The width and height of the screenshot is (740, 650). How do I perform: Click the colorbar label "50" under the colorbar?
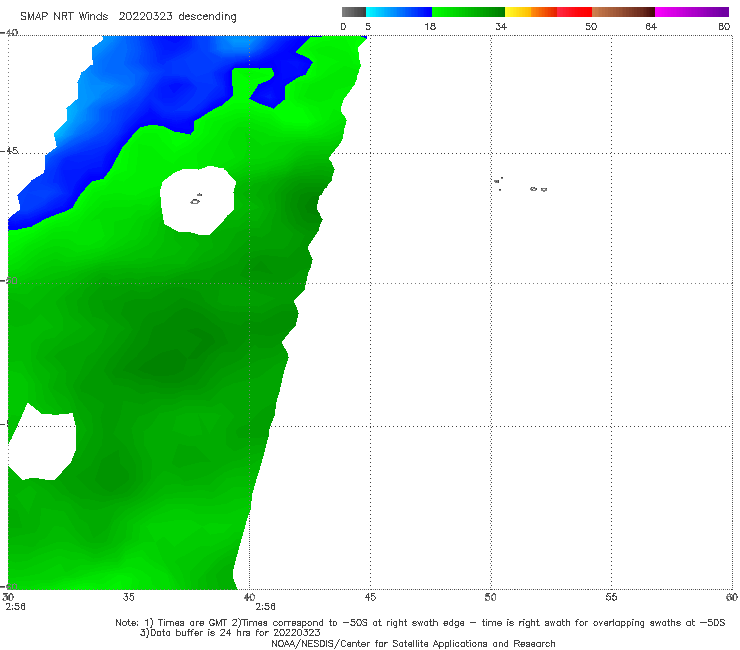(x=591, y=27)
